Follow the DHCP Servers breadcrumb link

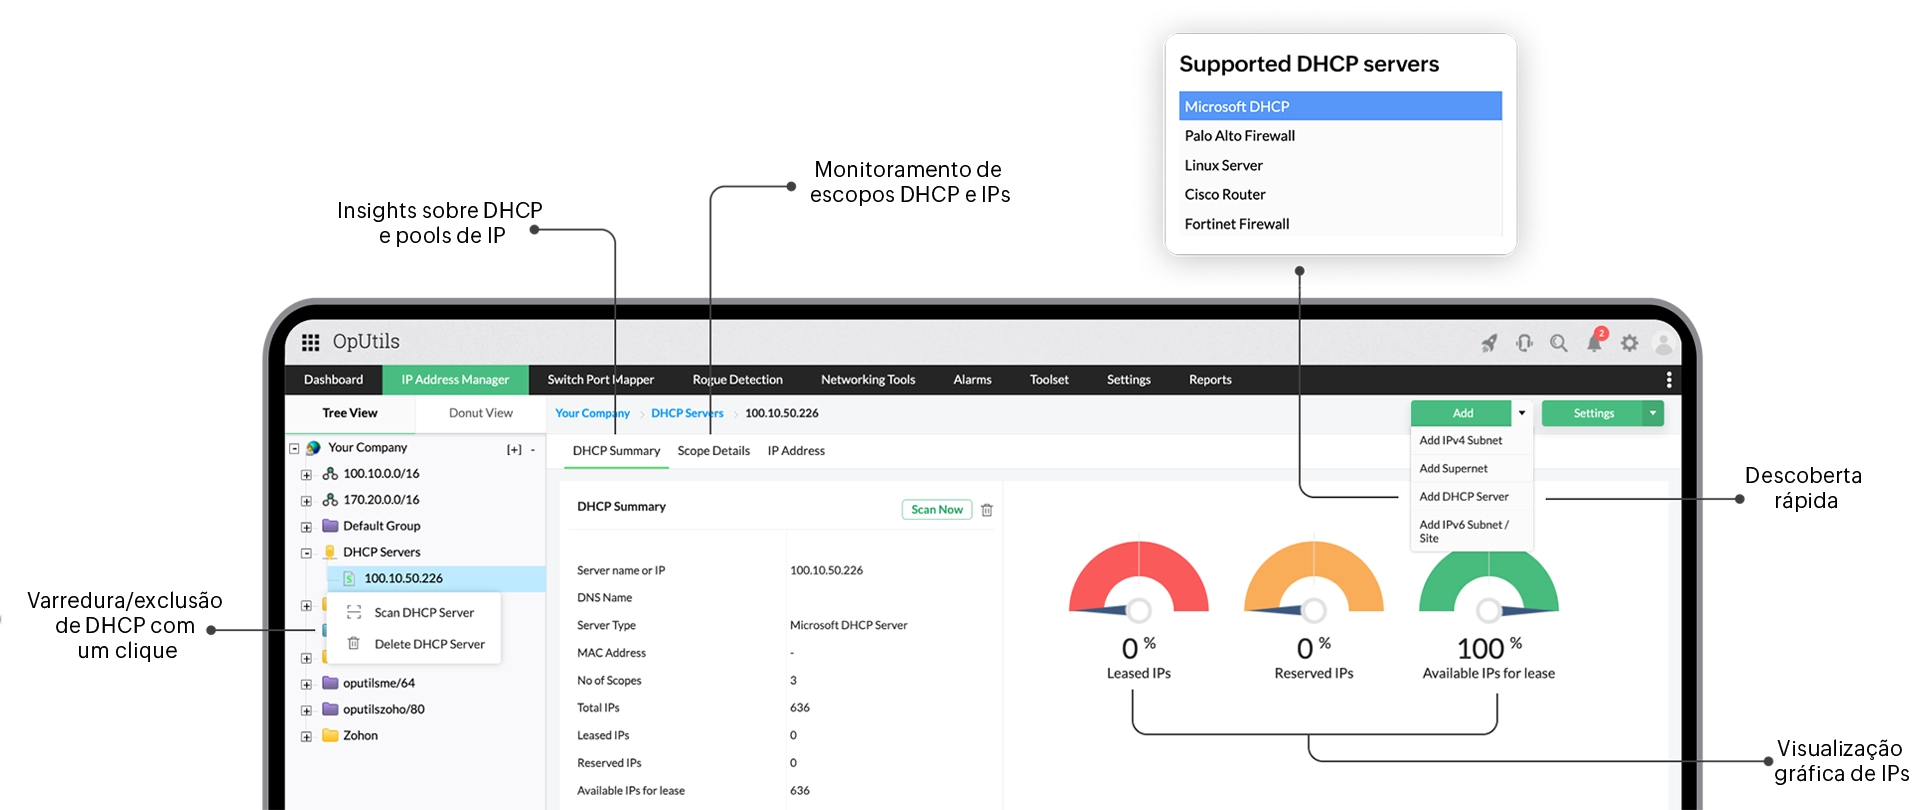(687, 413)
